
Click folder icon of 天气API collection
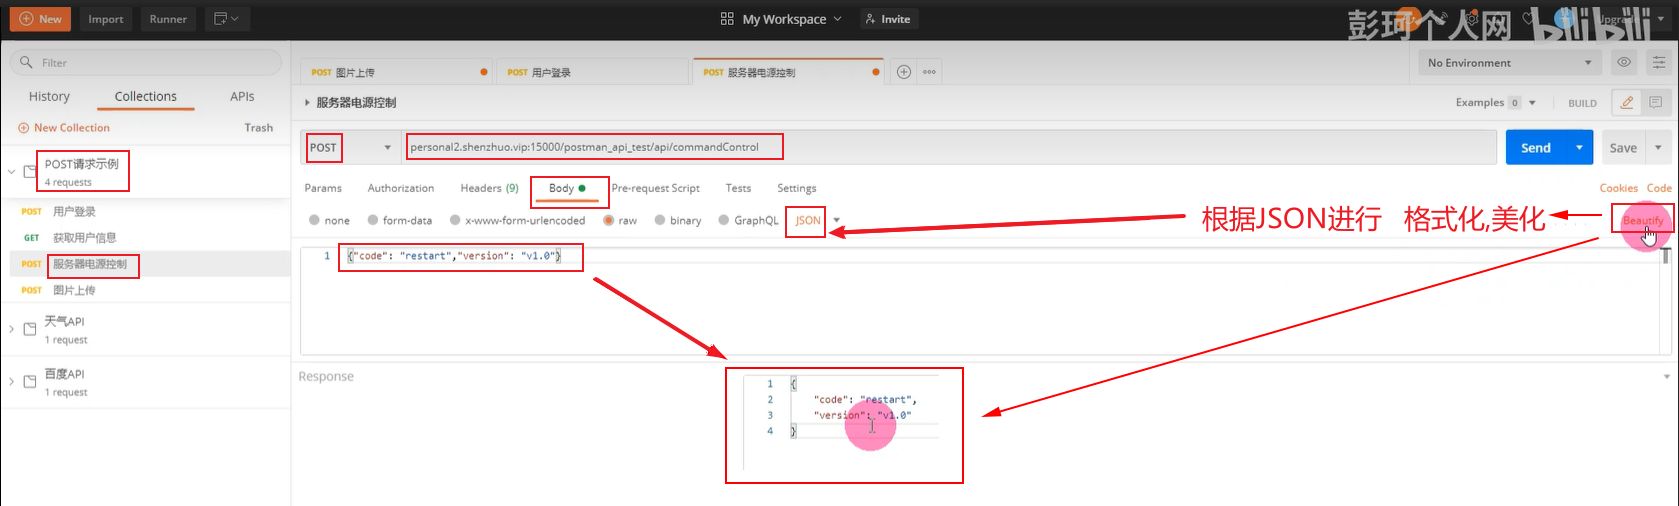[x=30, y=329]
